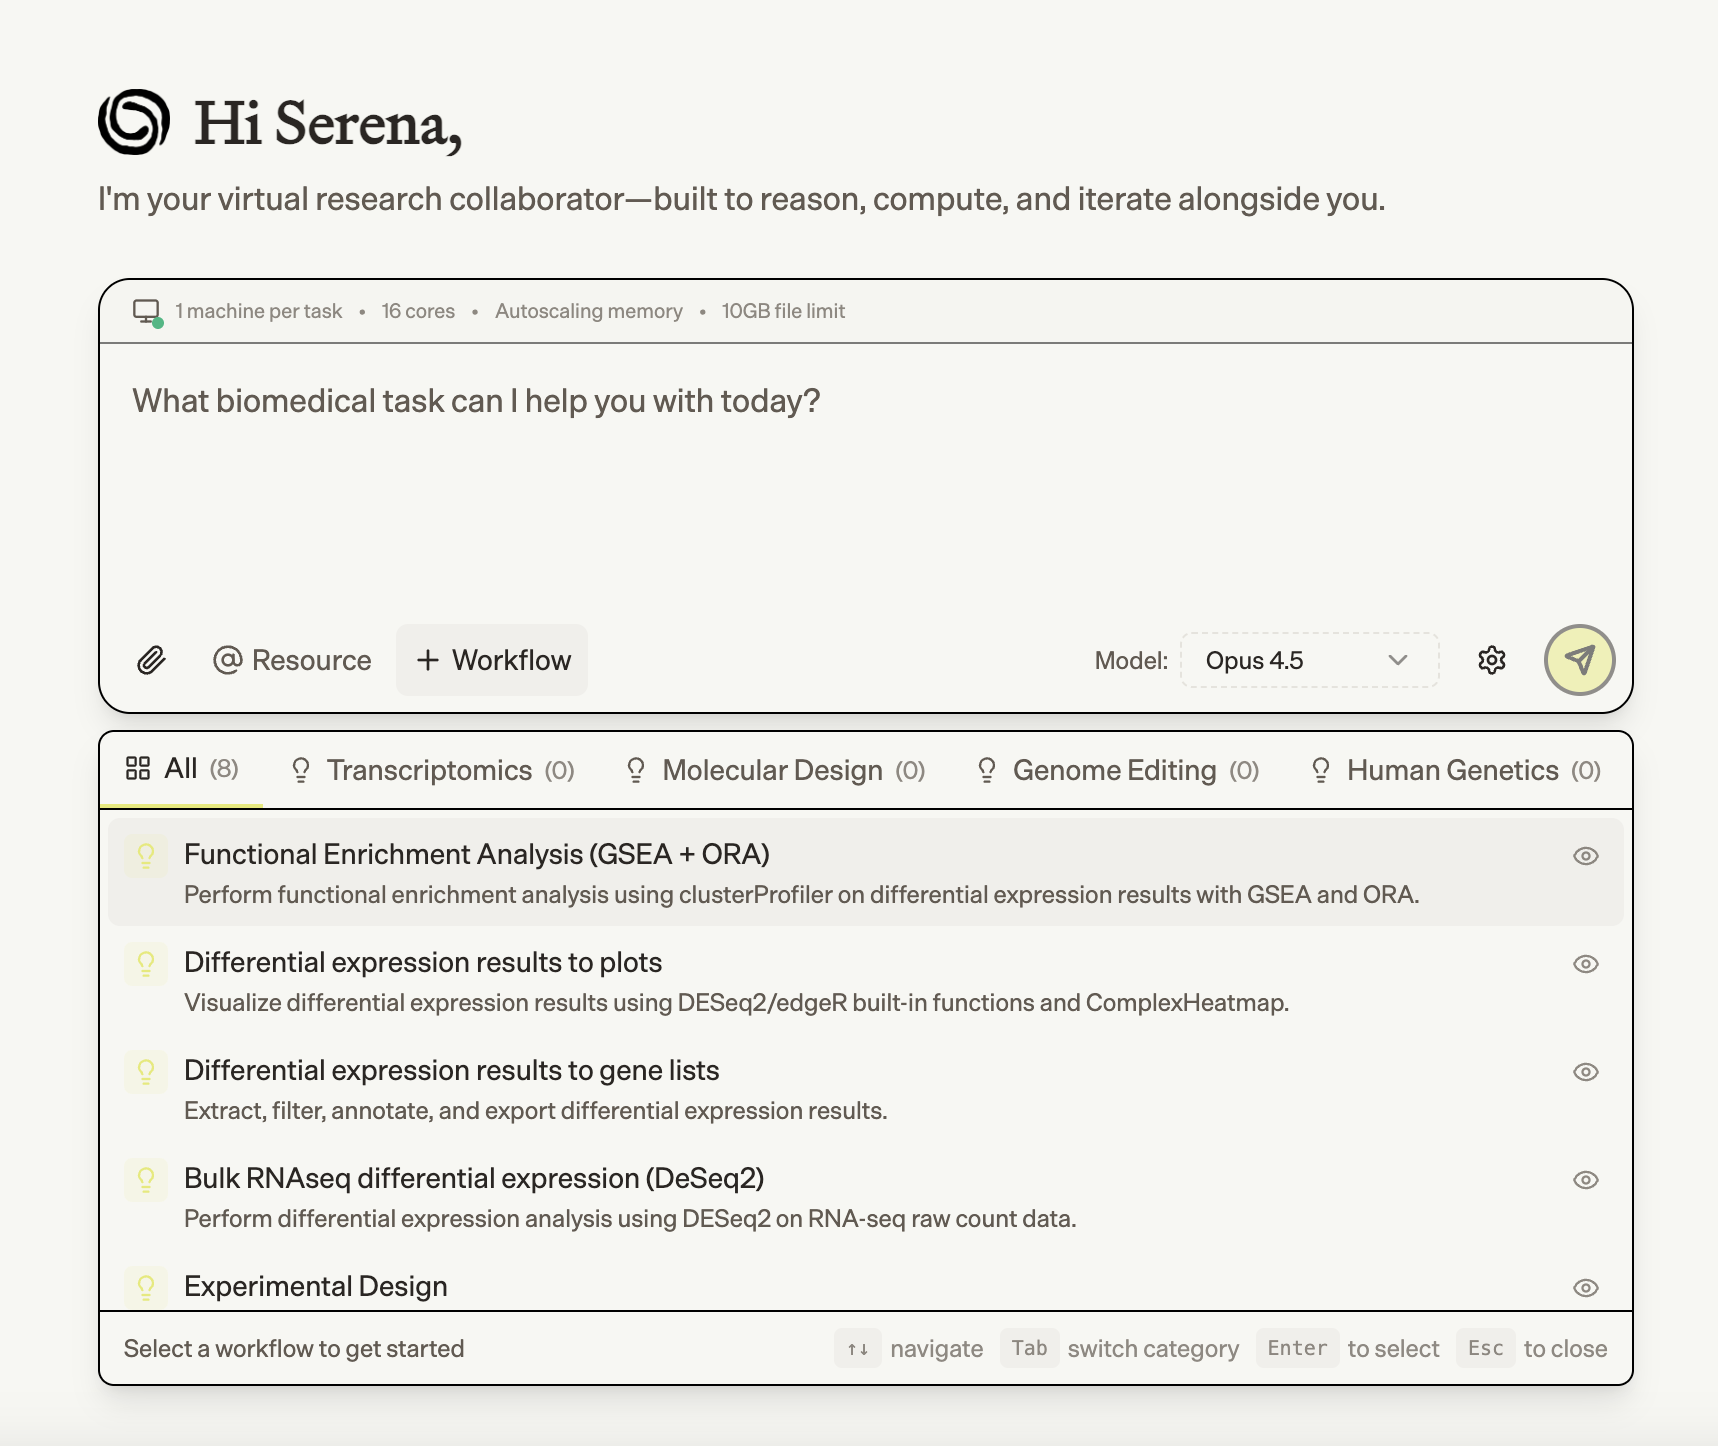Viewport: 1718px width, 1446px height.
Task: Switch to the Human Genetics tab
Action: 1455,770
